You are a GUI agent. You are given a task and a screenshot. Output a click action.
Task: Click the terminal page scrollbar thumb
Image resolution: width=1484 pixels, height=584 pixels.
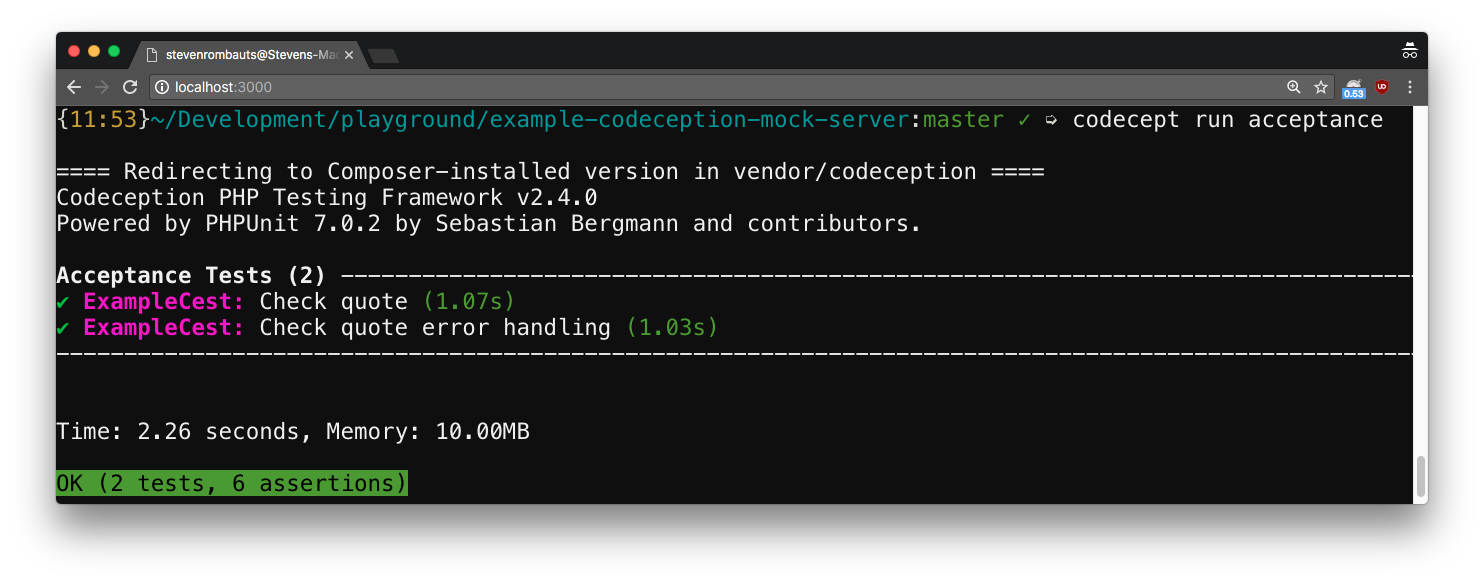coord(1420,475)
